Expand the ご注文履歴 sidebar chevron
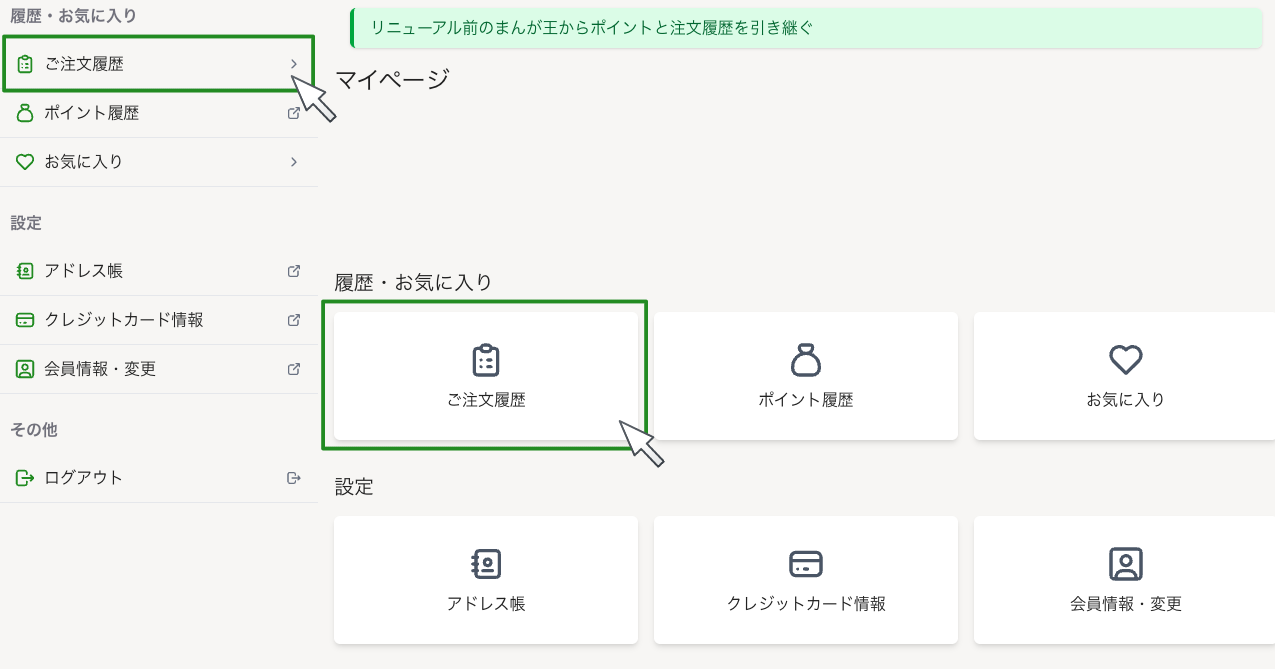1275x669 pixels. [x=294, y=64]
